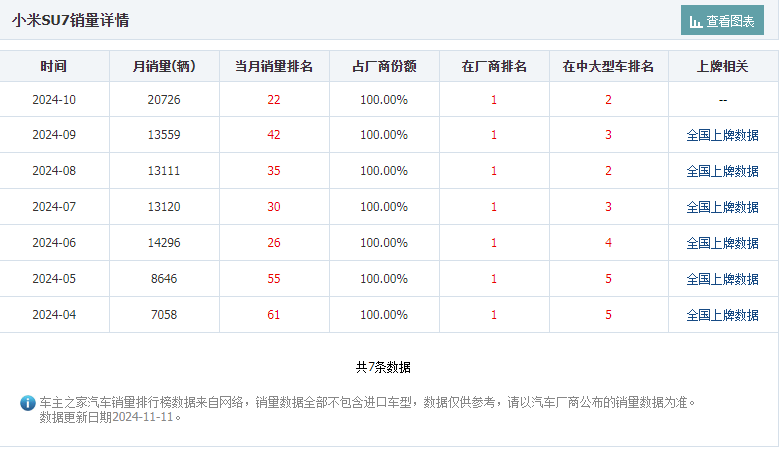This screenshot has width=781, height=450.
Task: Click the 共7条数据 record count text
Action: click(384, 367)
